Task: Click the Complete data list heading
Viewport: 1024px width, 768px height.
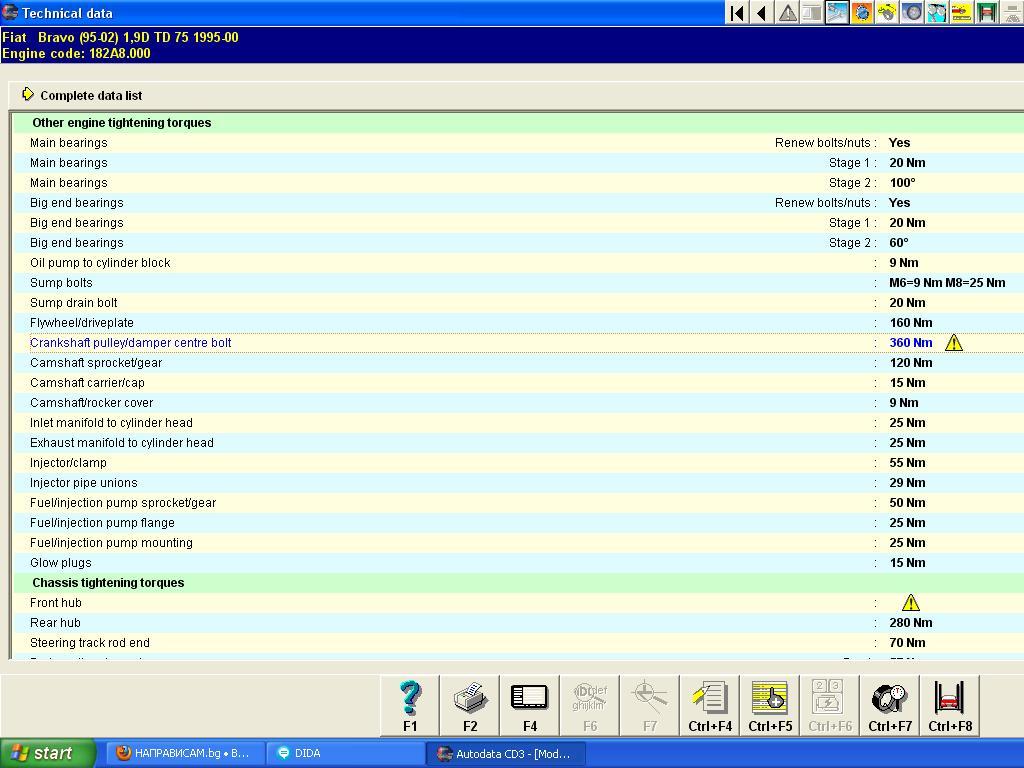Action: click(91, 95)
